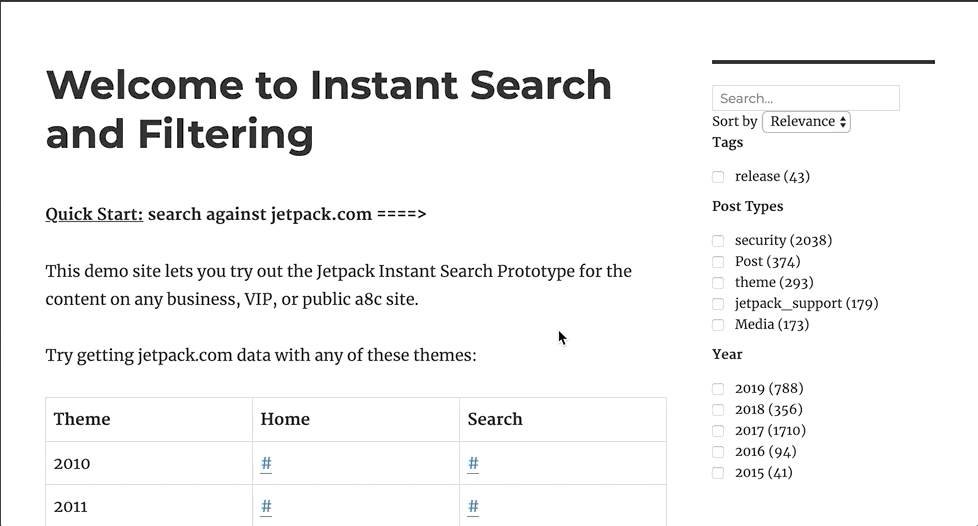Check the 2016 (94) year box

[718, 452]
